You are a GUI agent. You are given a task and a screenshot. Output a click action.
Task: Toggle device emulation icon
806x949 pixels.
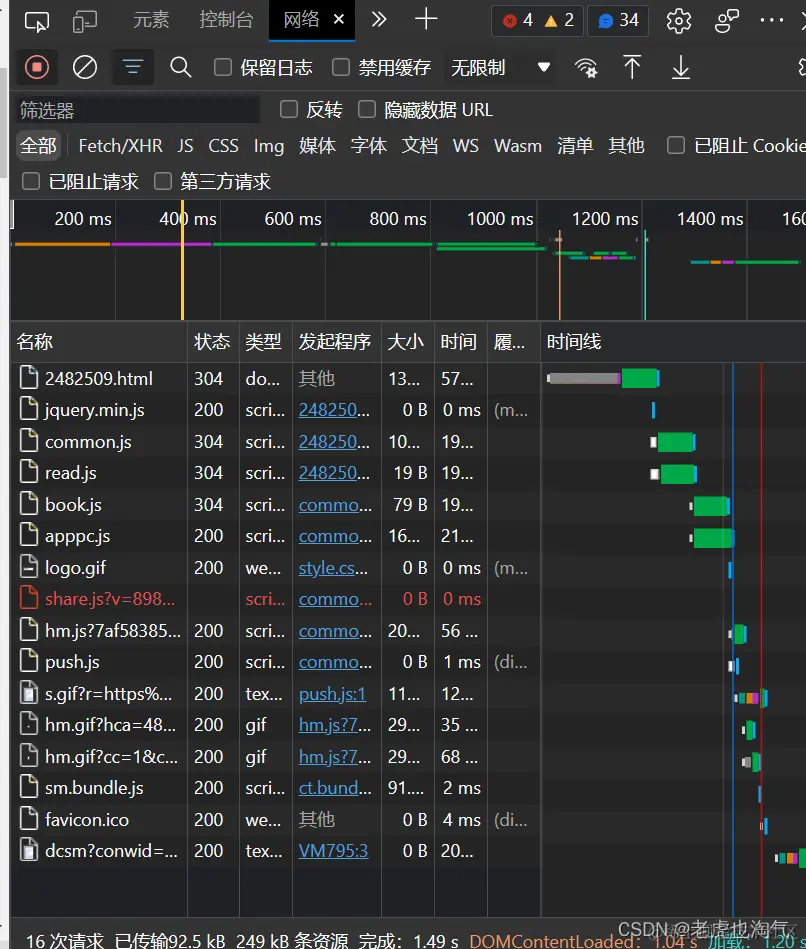click(84, 22)
